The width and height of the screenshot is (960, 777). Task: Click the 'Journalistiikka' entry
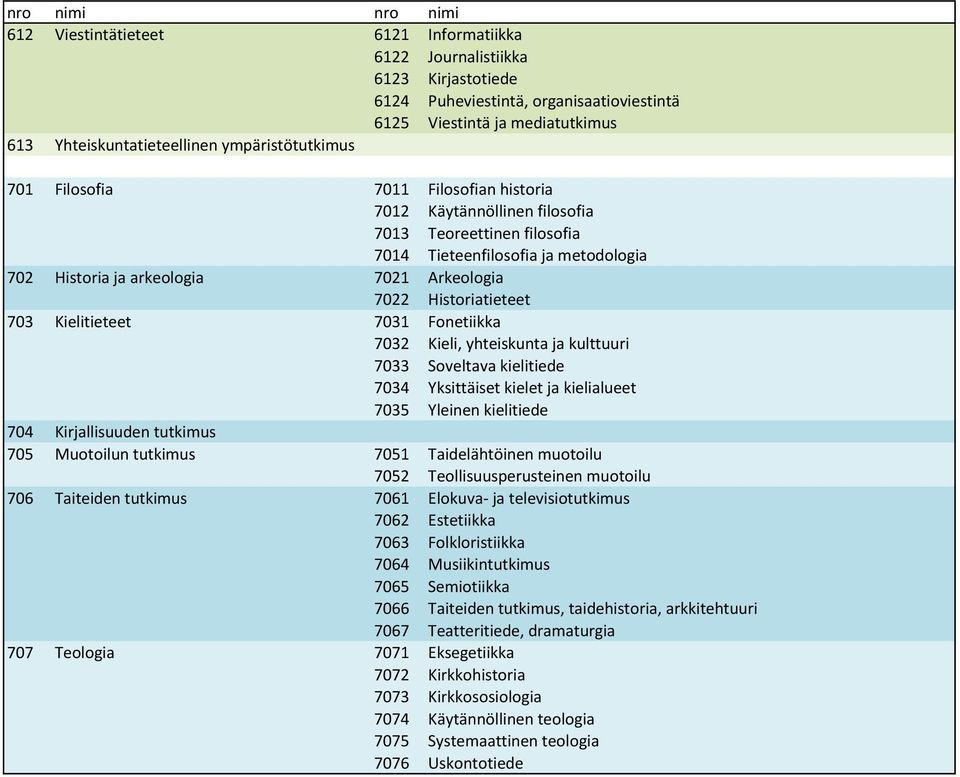click(x=478, y=57)
